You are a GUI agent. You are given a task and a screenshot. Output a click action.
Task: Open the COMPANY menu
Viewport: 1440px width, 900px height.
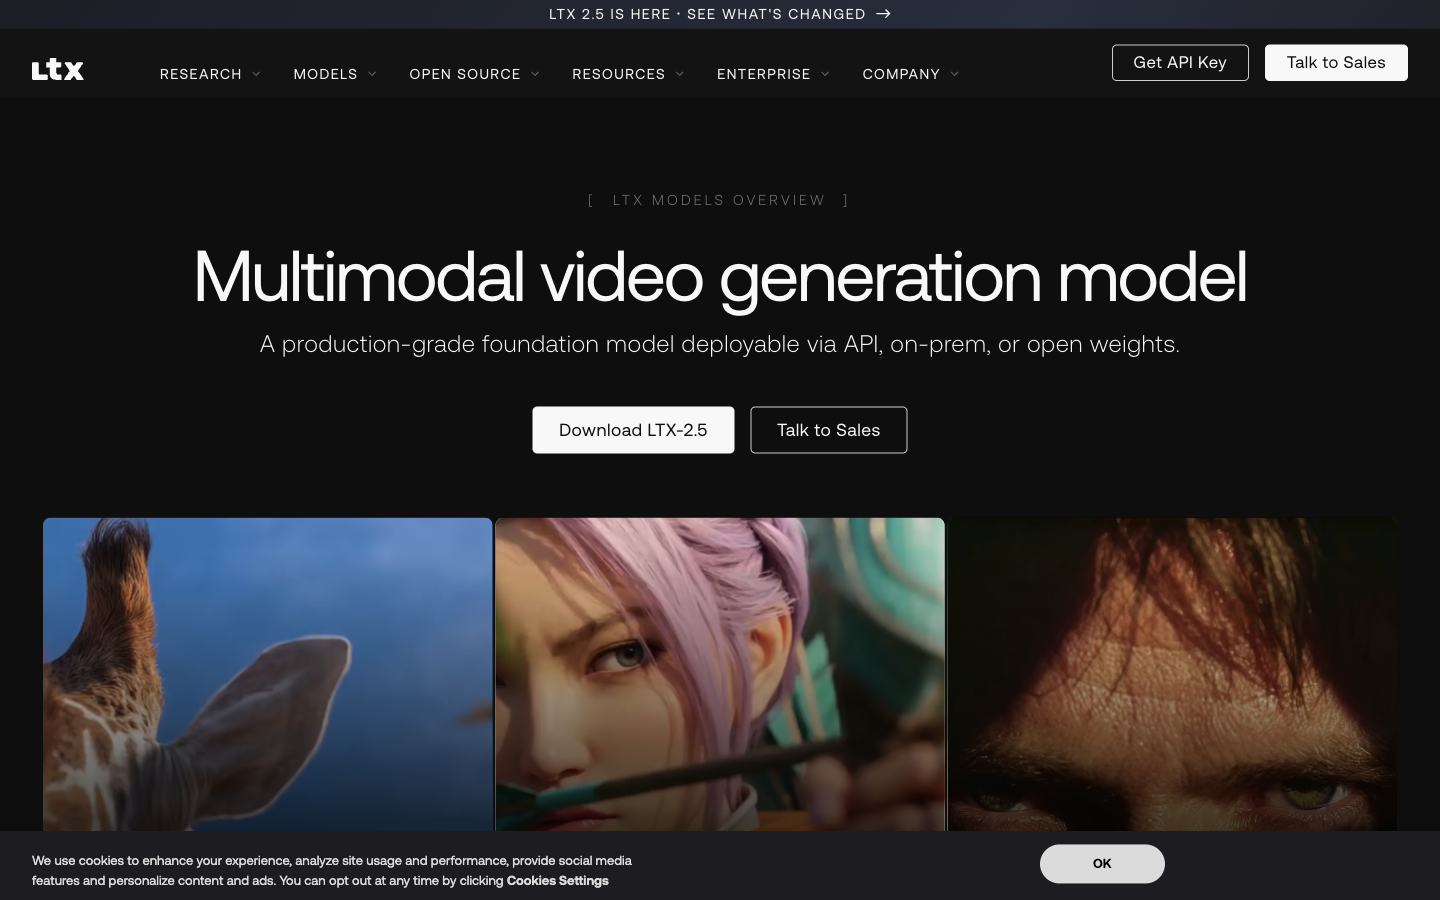pyautogui.click(x=901, y=74)
